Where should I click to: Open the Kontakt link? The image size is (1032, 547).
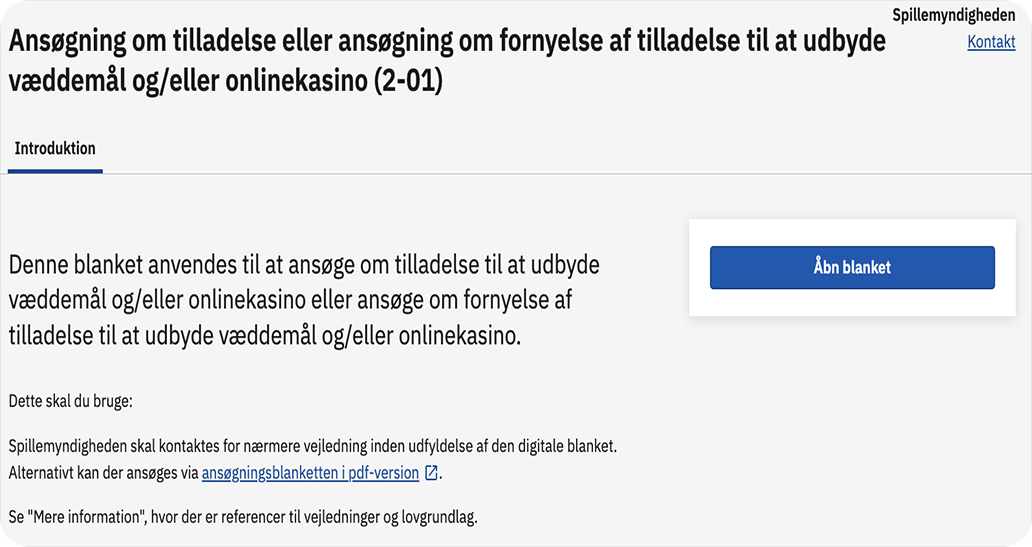pyautogui.click(x=991, y=42)
